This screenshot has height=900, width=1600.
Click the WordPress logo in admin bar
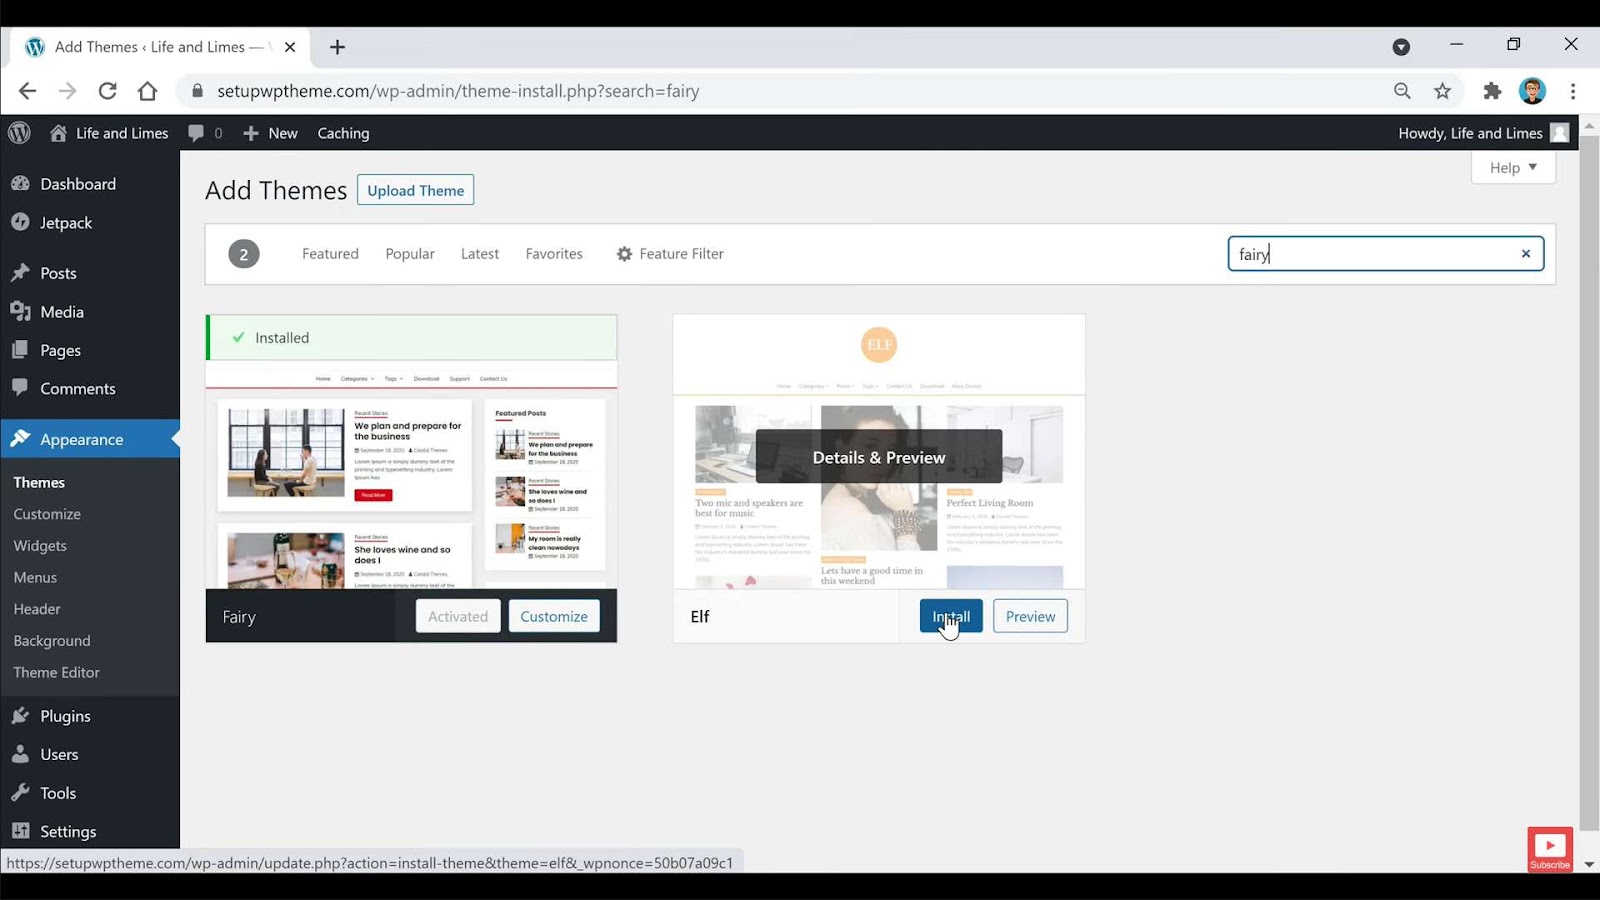[x=19, y=132]
